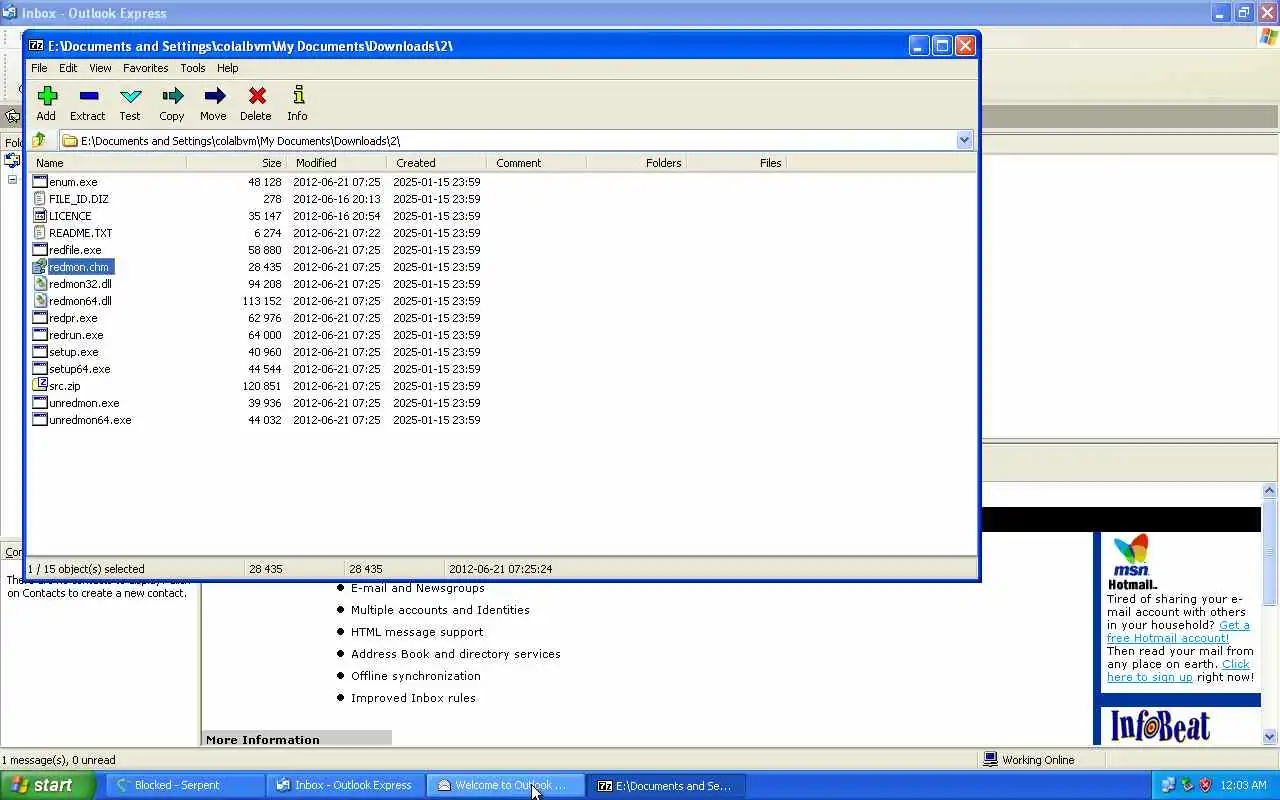Select the FILE_ID.DIZ file icon

coord(40,199)
